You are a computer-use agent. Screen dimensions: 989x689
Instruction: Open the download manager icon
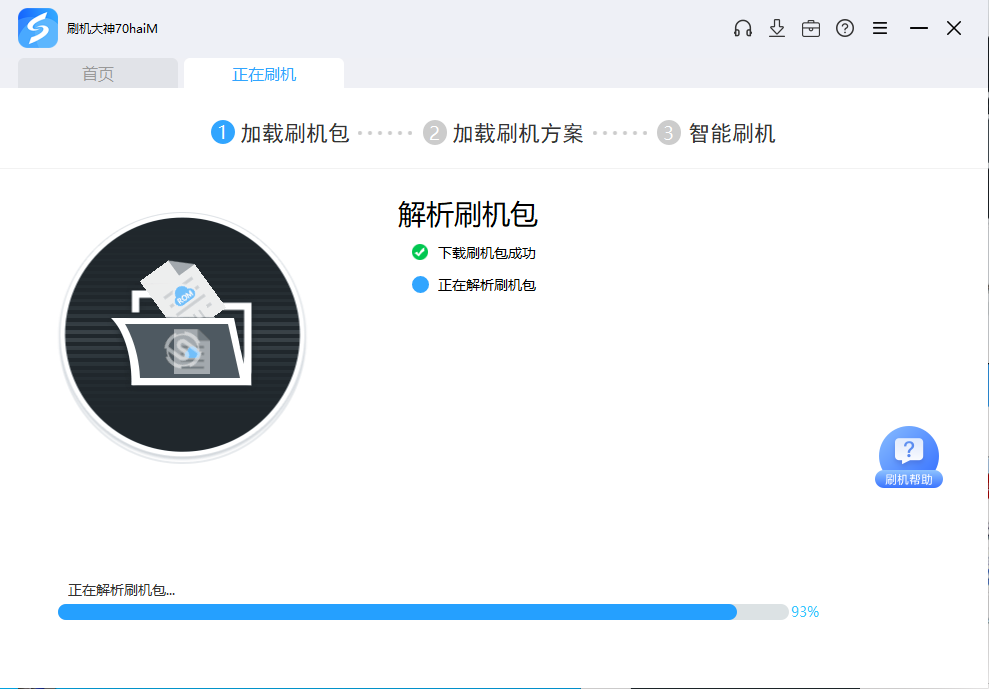tap(777, 29)
